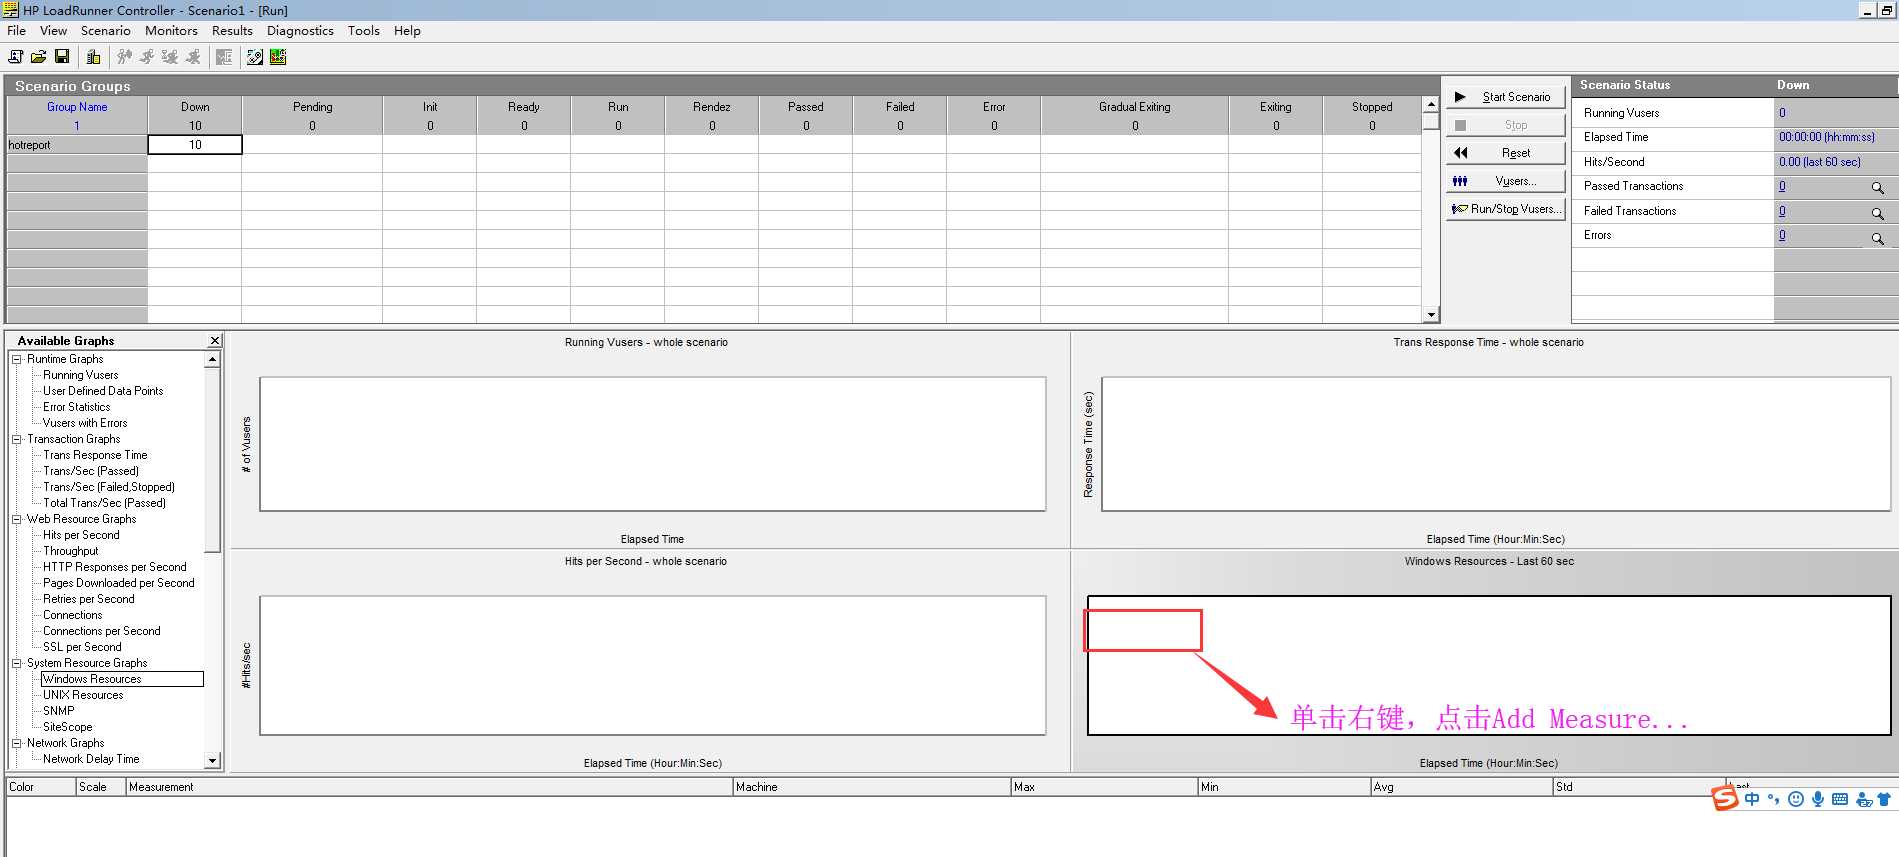Viewport: 1899px width, 857px height.
Task: Click the Errors count link
Action: (1782, 235)
